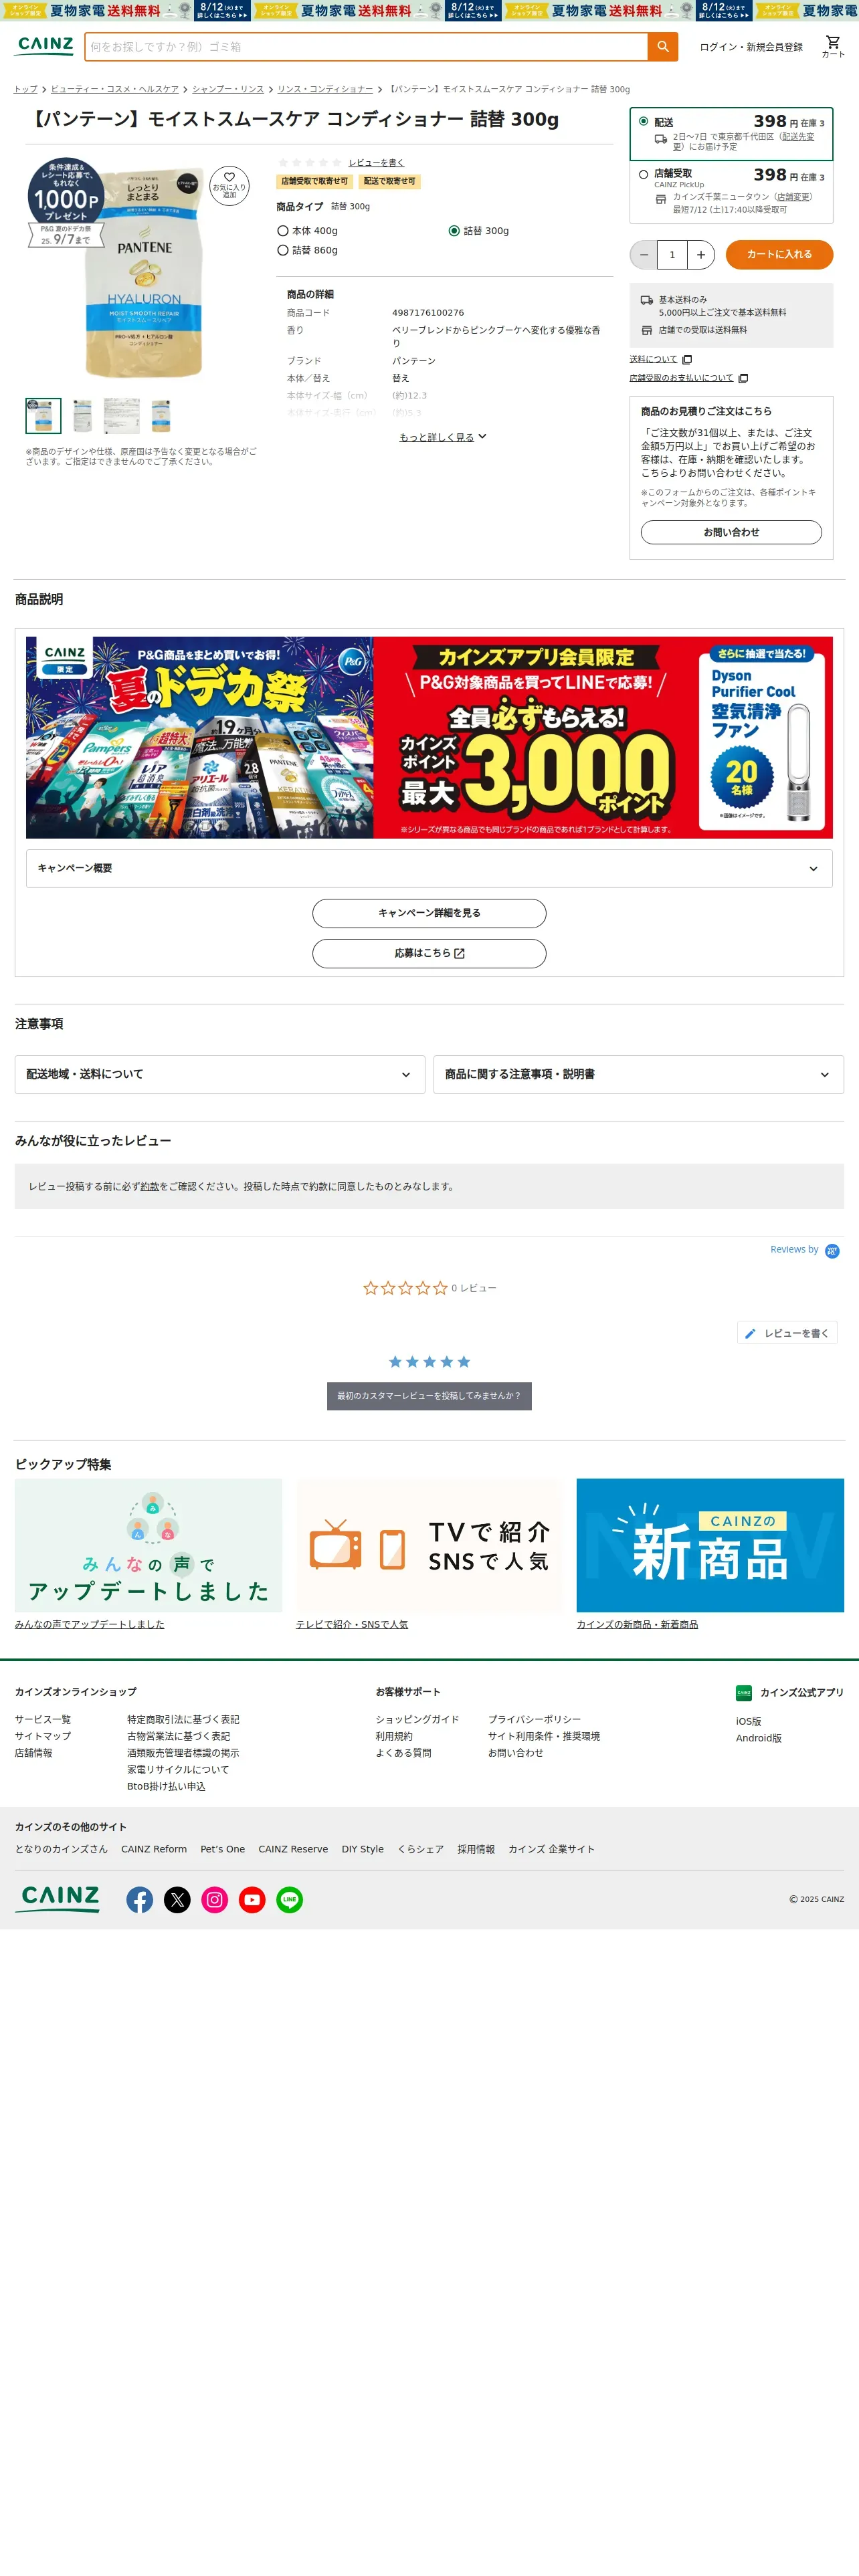This screenshot has width=859, height=2576.
Task: Click the カインズ公式アプリ green app icon
Action: (x=743, y=1692)
